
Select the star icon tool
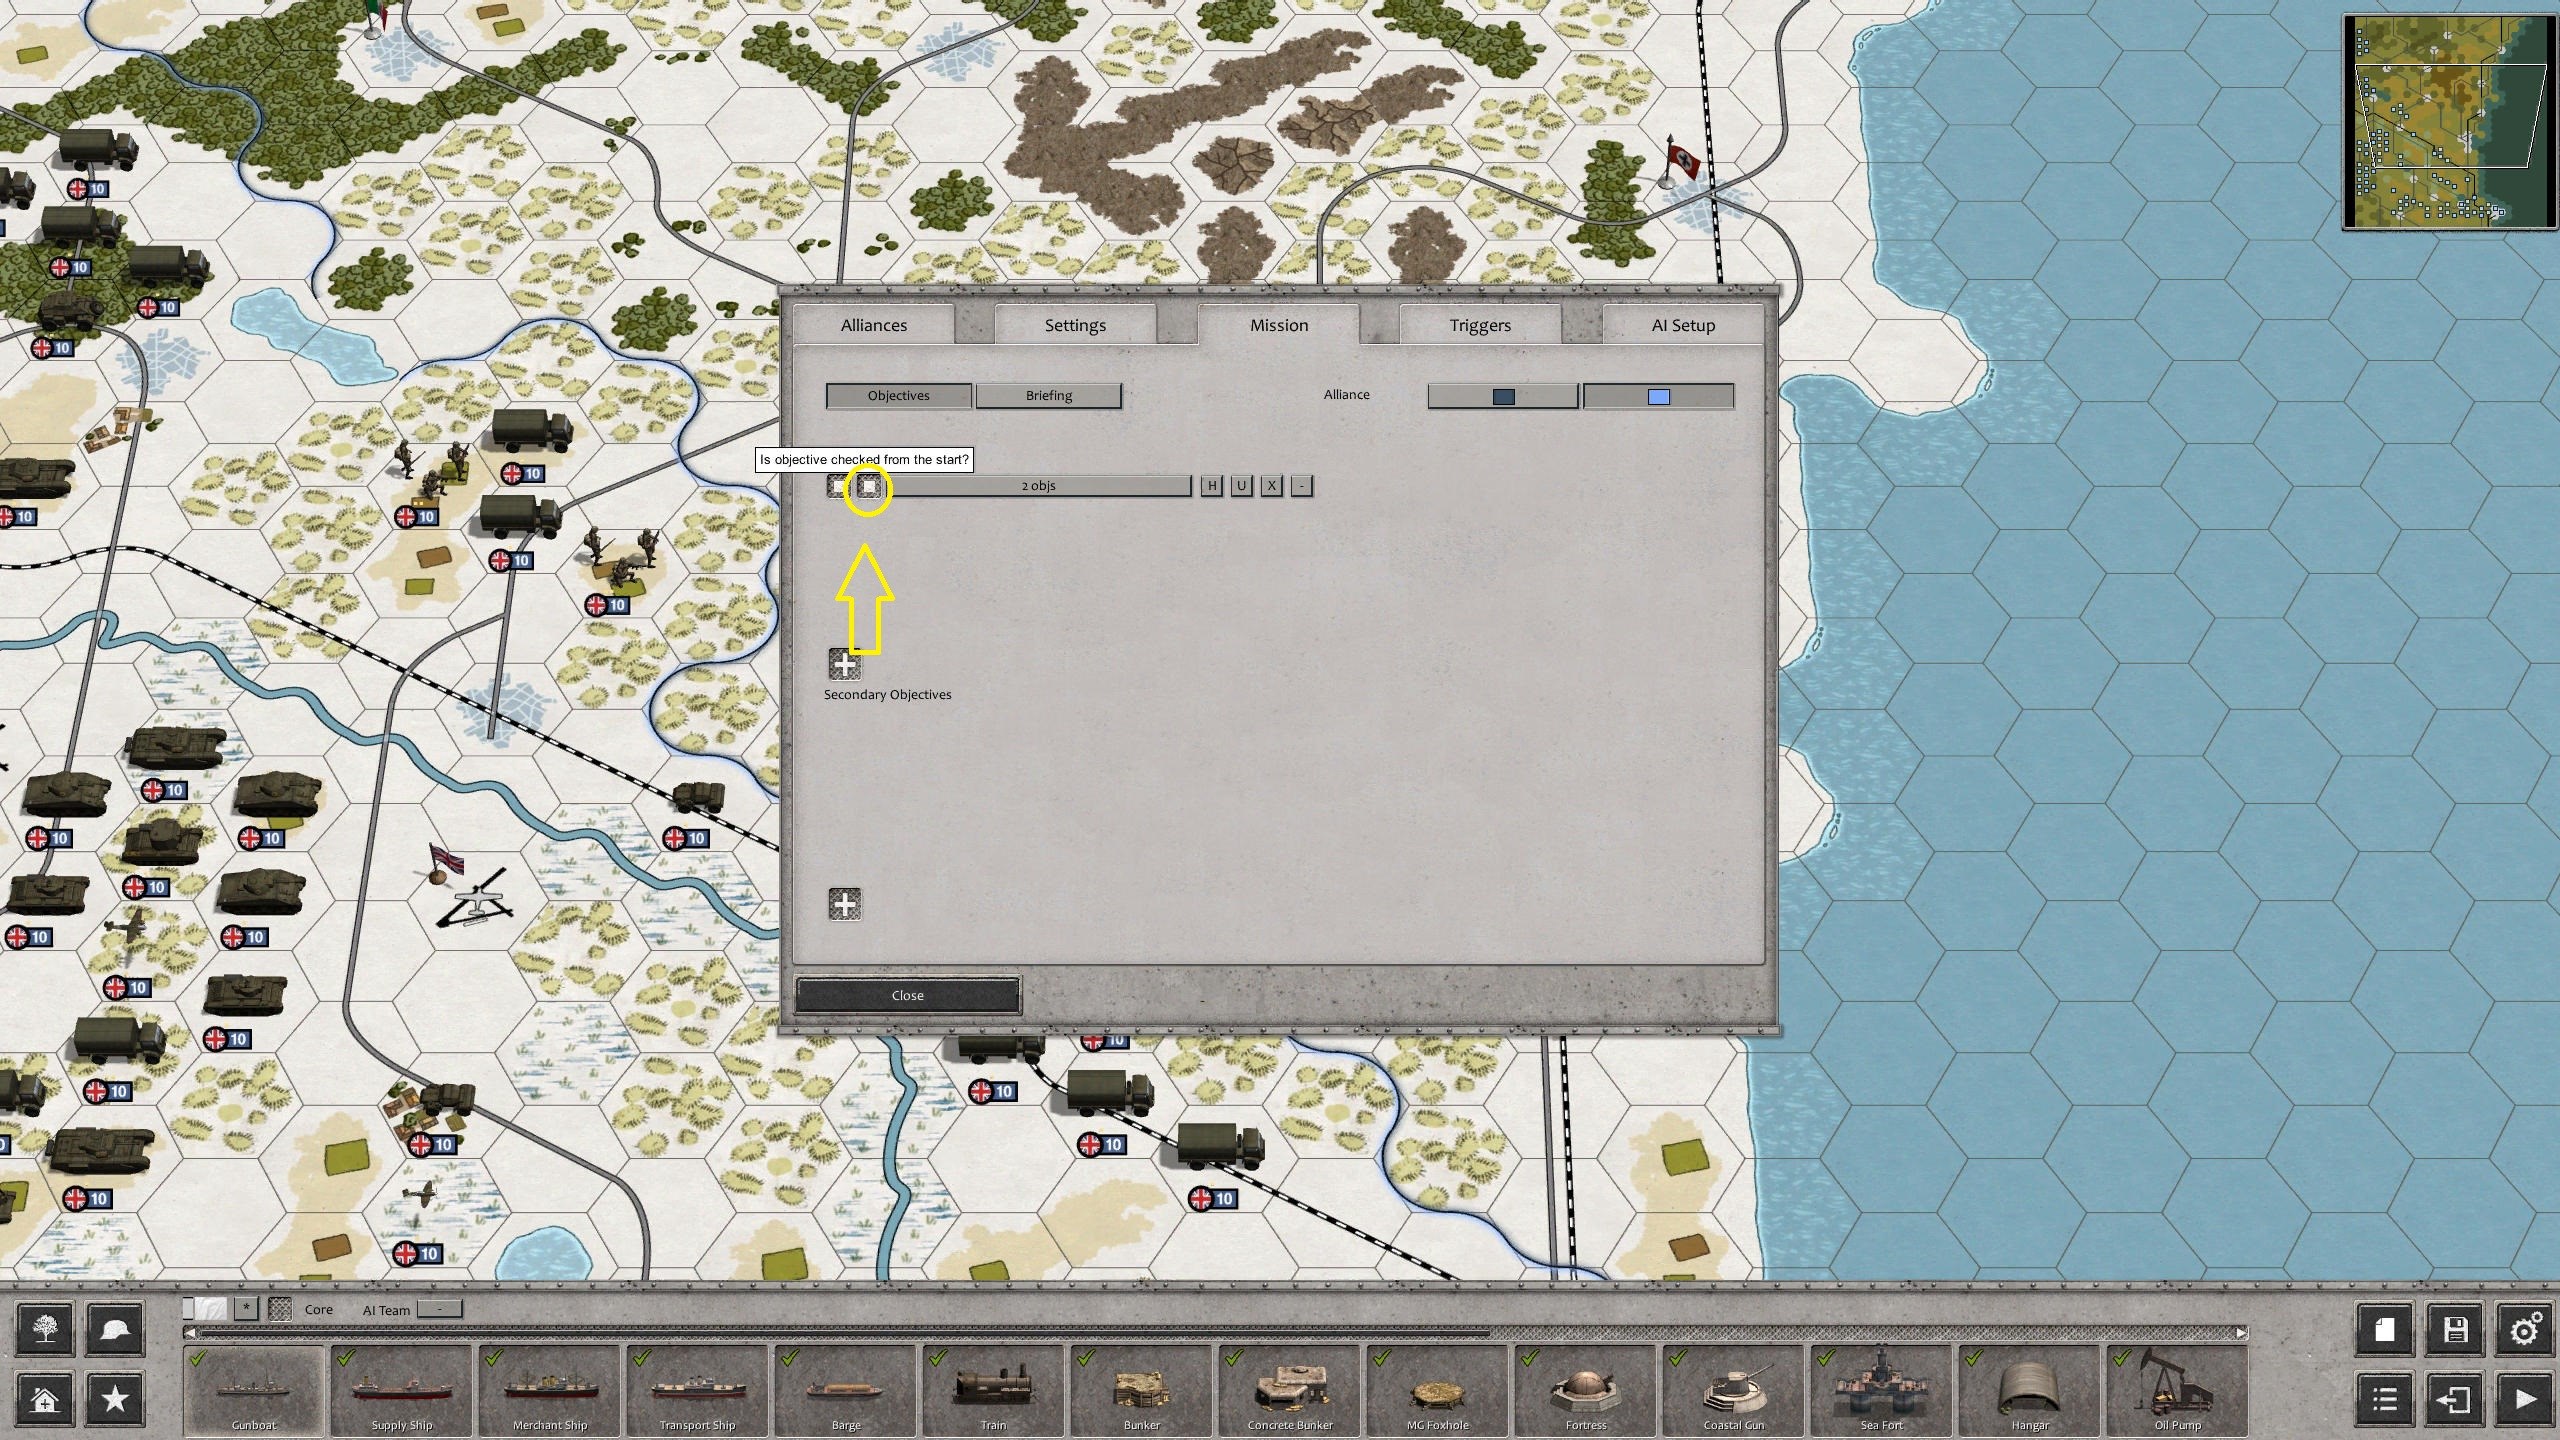click(115, 1398)
